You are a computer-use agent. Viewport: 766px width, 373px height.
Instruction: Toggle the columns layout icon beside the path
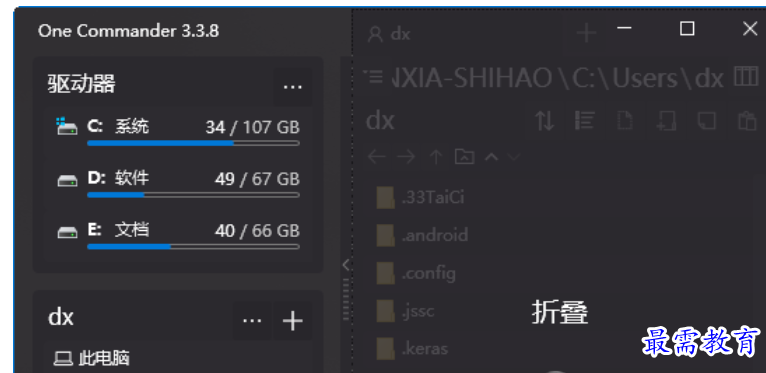pyautogui.click(x=746, y=77)
